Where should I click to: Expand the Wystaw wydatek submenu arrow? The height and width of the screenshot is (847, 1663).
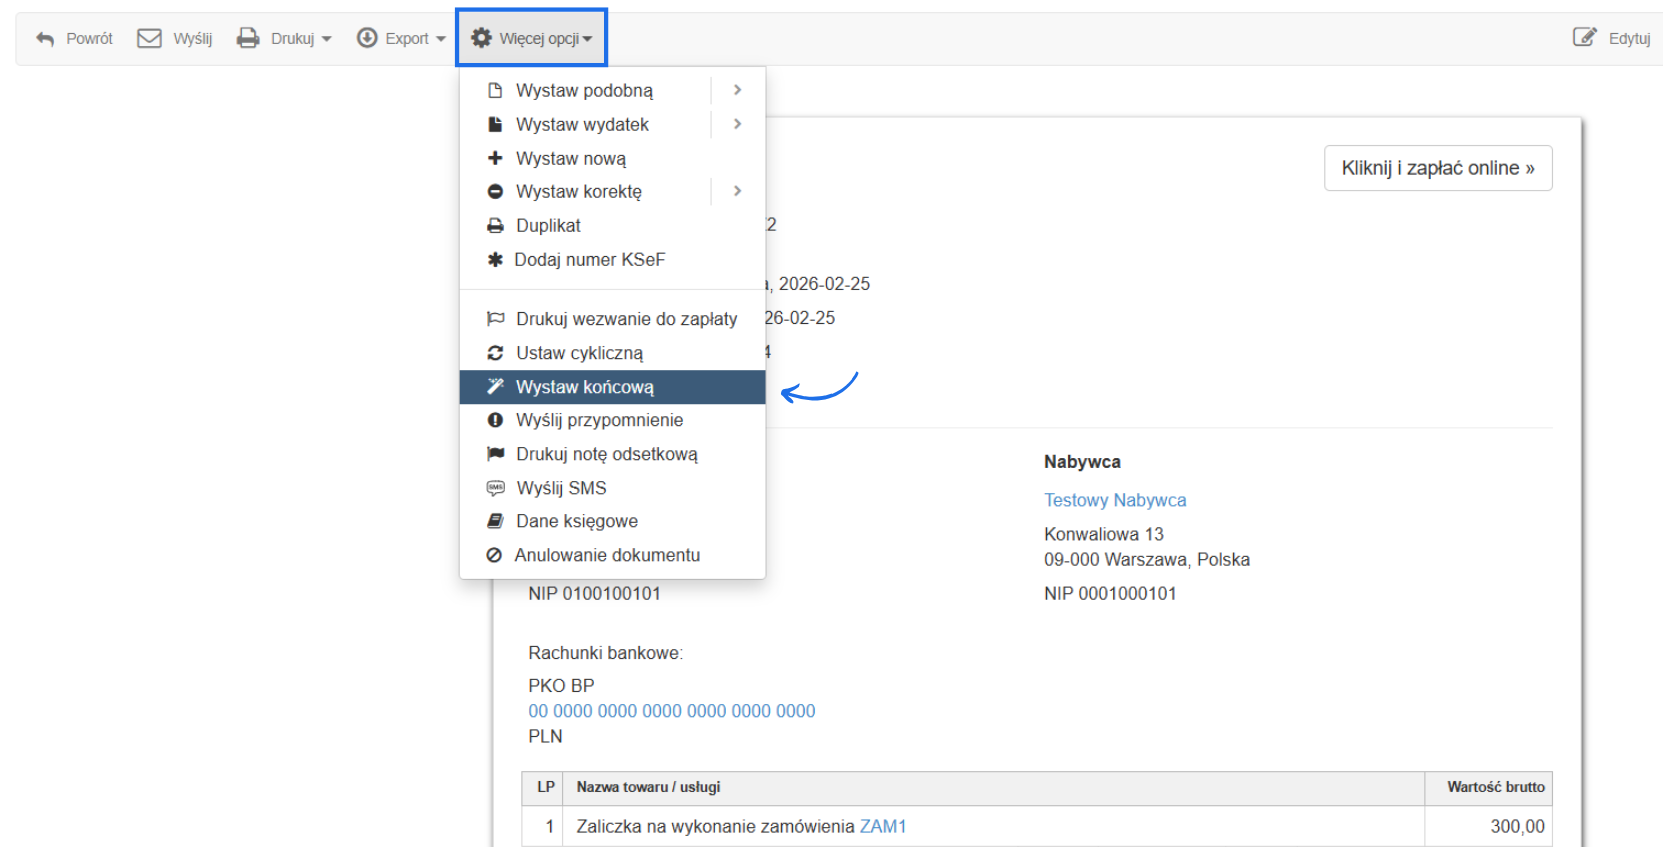pos(737,124)
